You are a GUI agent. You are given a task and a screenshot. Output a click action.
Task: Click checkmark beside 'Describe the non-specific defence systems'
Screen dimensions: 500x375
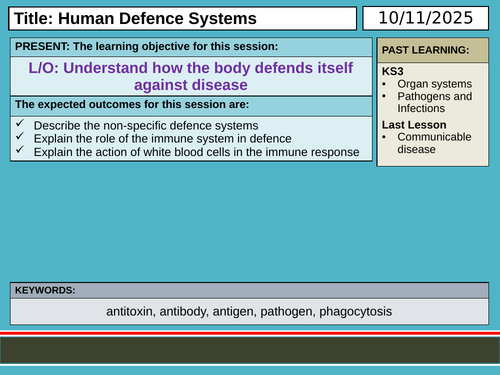click(20, 123)
